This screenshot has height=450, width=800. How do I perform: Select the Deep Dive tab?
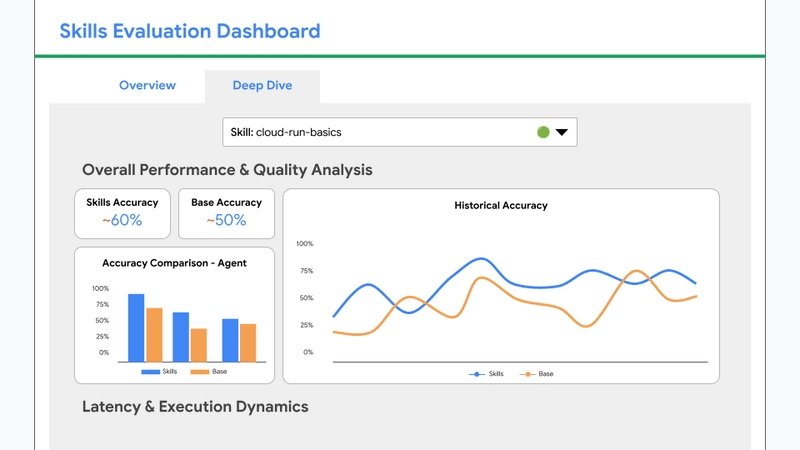click(262, 86)
